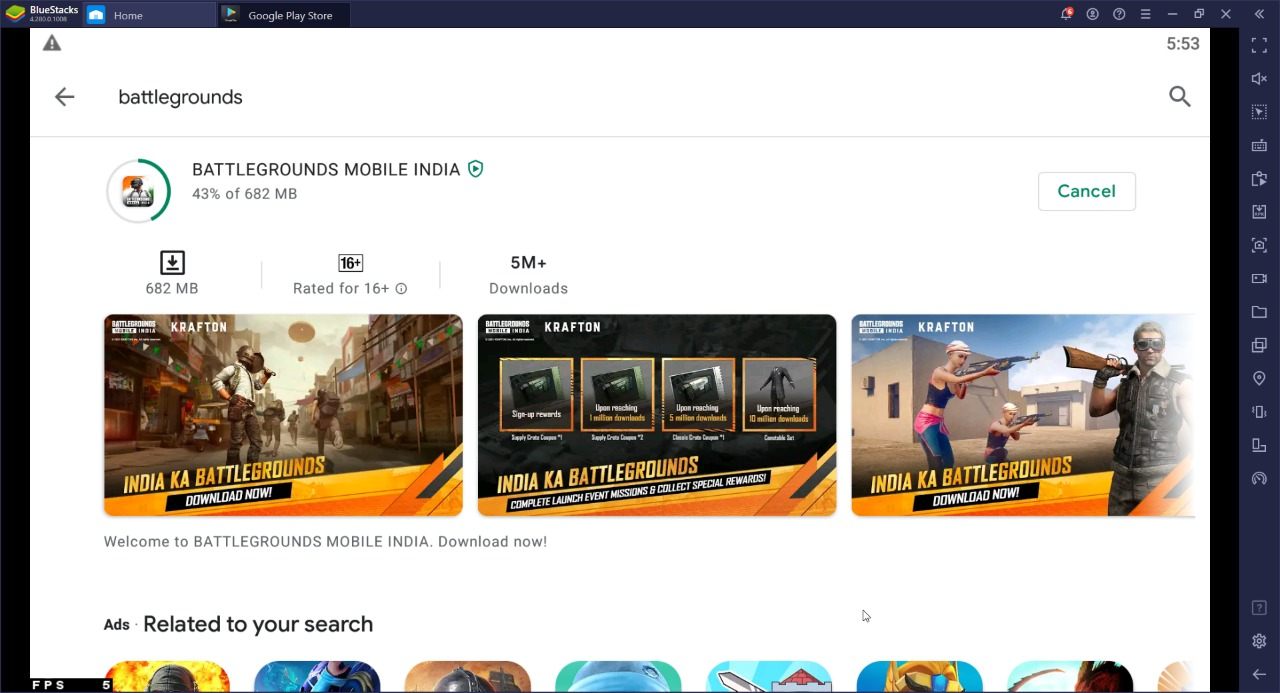The width and height of the screenshot is (1280, 693).
Task: Open the search magnifier icon
Action: [1180, 96]
